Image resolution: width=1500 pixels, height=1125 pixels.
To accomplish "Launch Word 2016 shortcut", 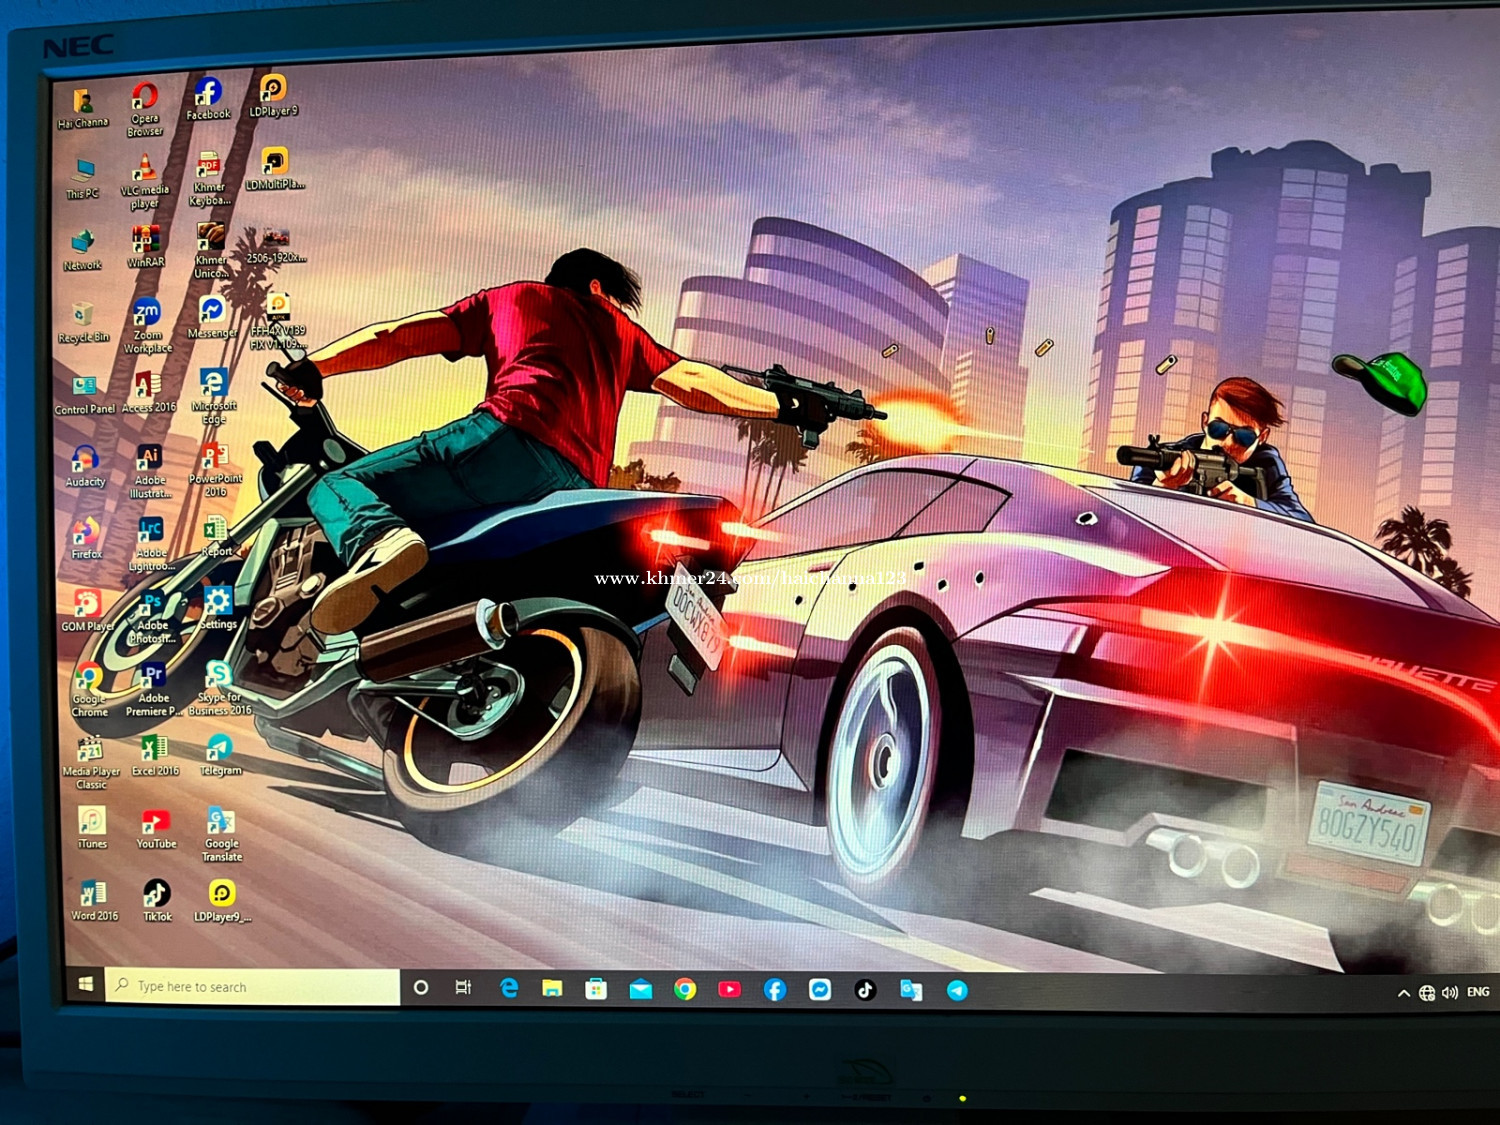I will tap(94, 901).
